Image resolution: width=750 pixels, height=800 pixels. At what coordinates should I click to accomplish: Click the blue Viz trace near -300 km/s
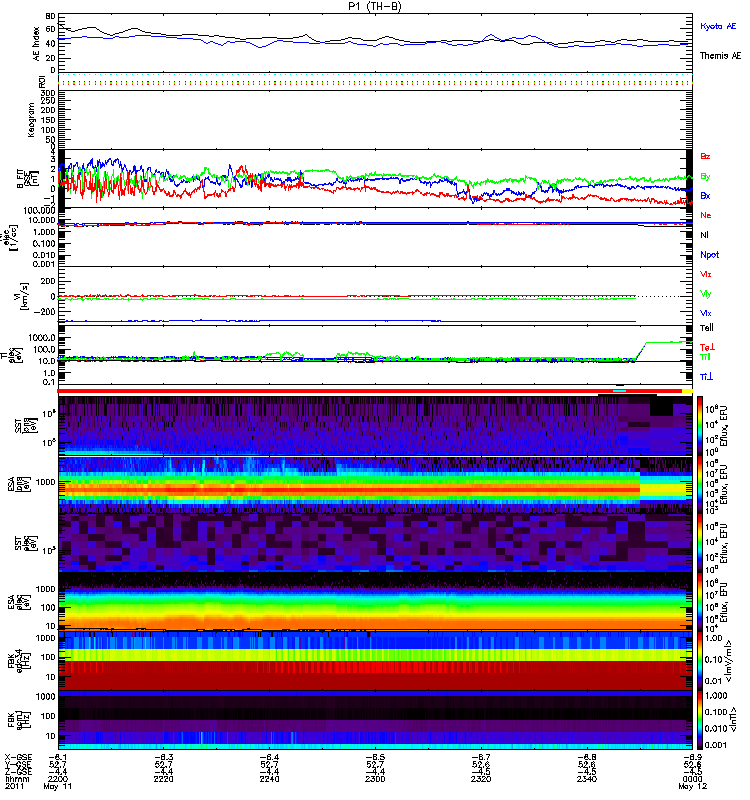tap(347, 321)
